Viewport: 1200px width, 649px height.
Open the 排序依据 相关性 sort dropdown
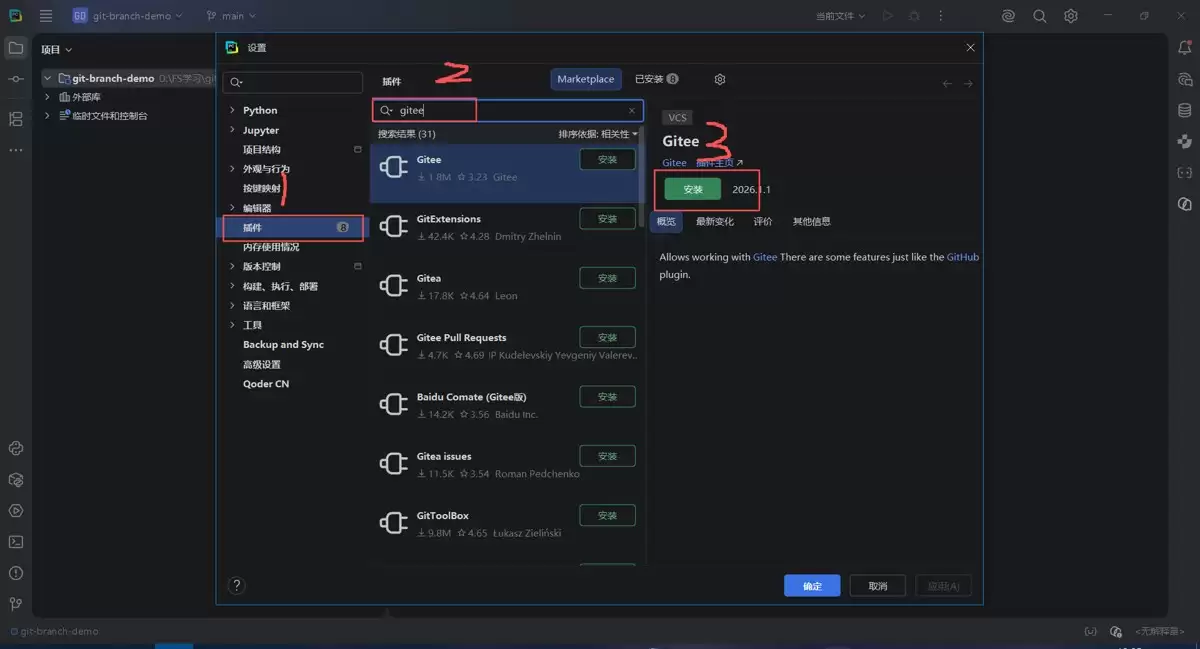[x=597, y=134]
